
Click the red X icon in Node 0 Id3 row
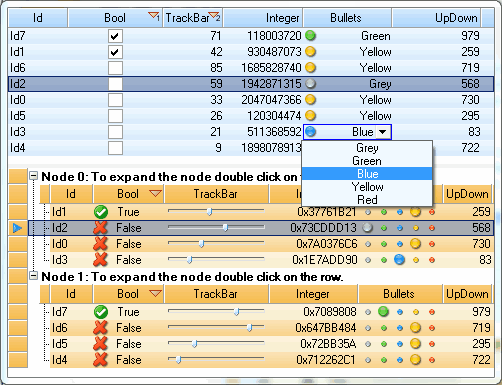[101, 260]
